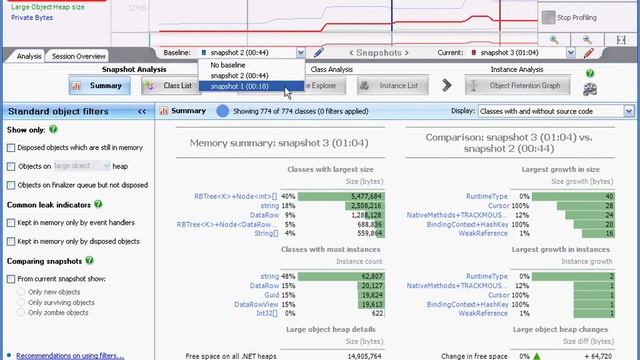Click DataRowView class link
640x360 pixels.
click(256, 304)
